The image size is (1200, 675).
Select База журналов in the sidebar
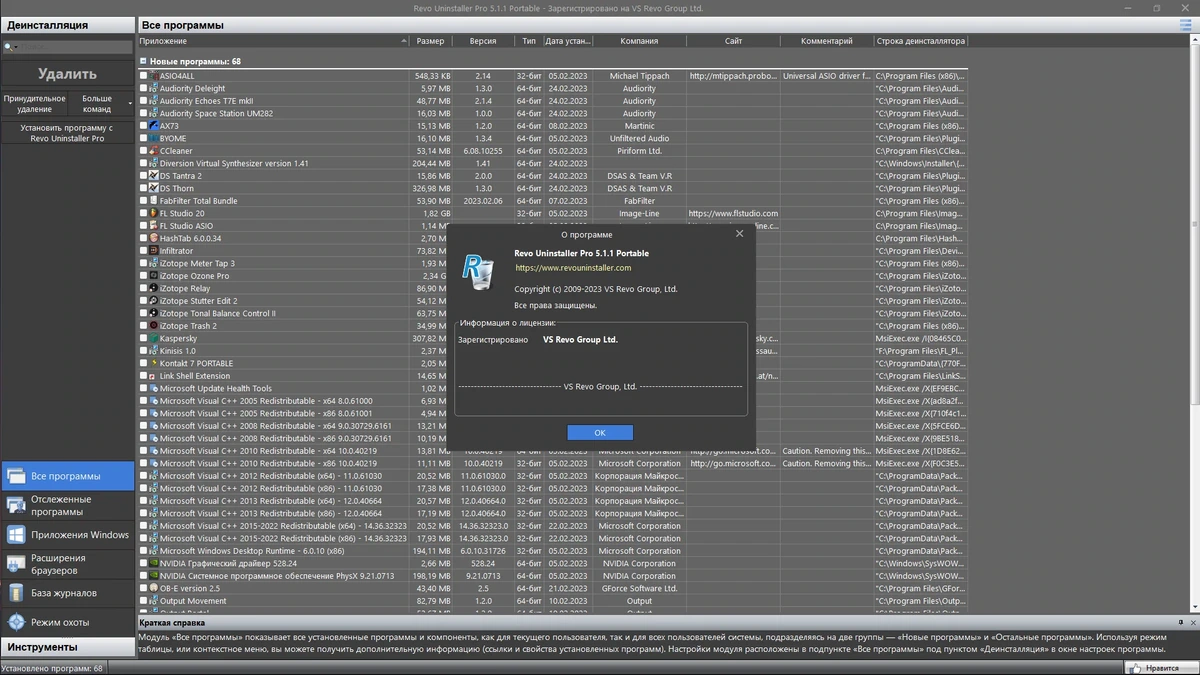(67, 593)
